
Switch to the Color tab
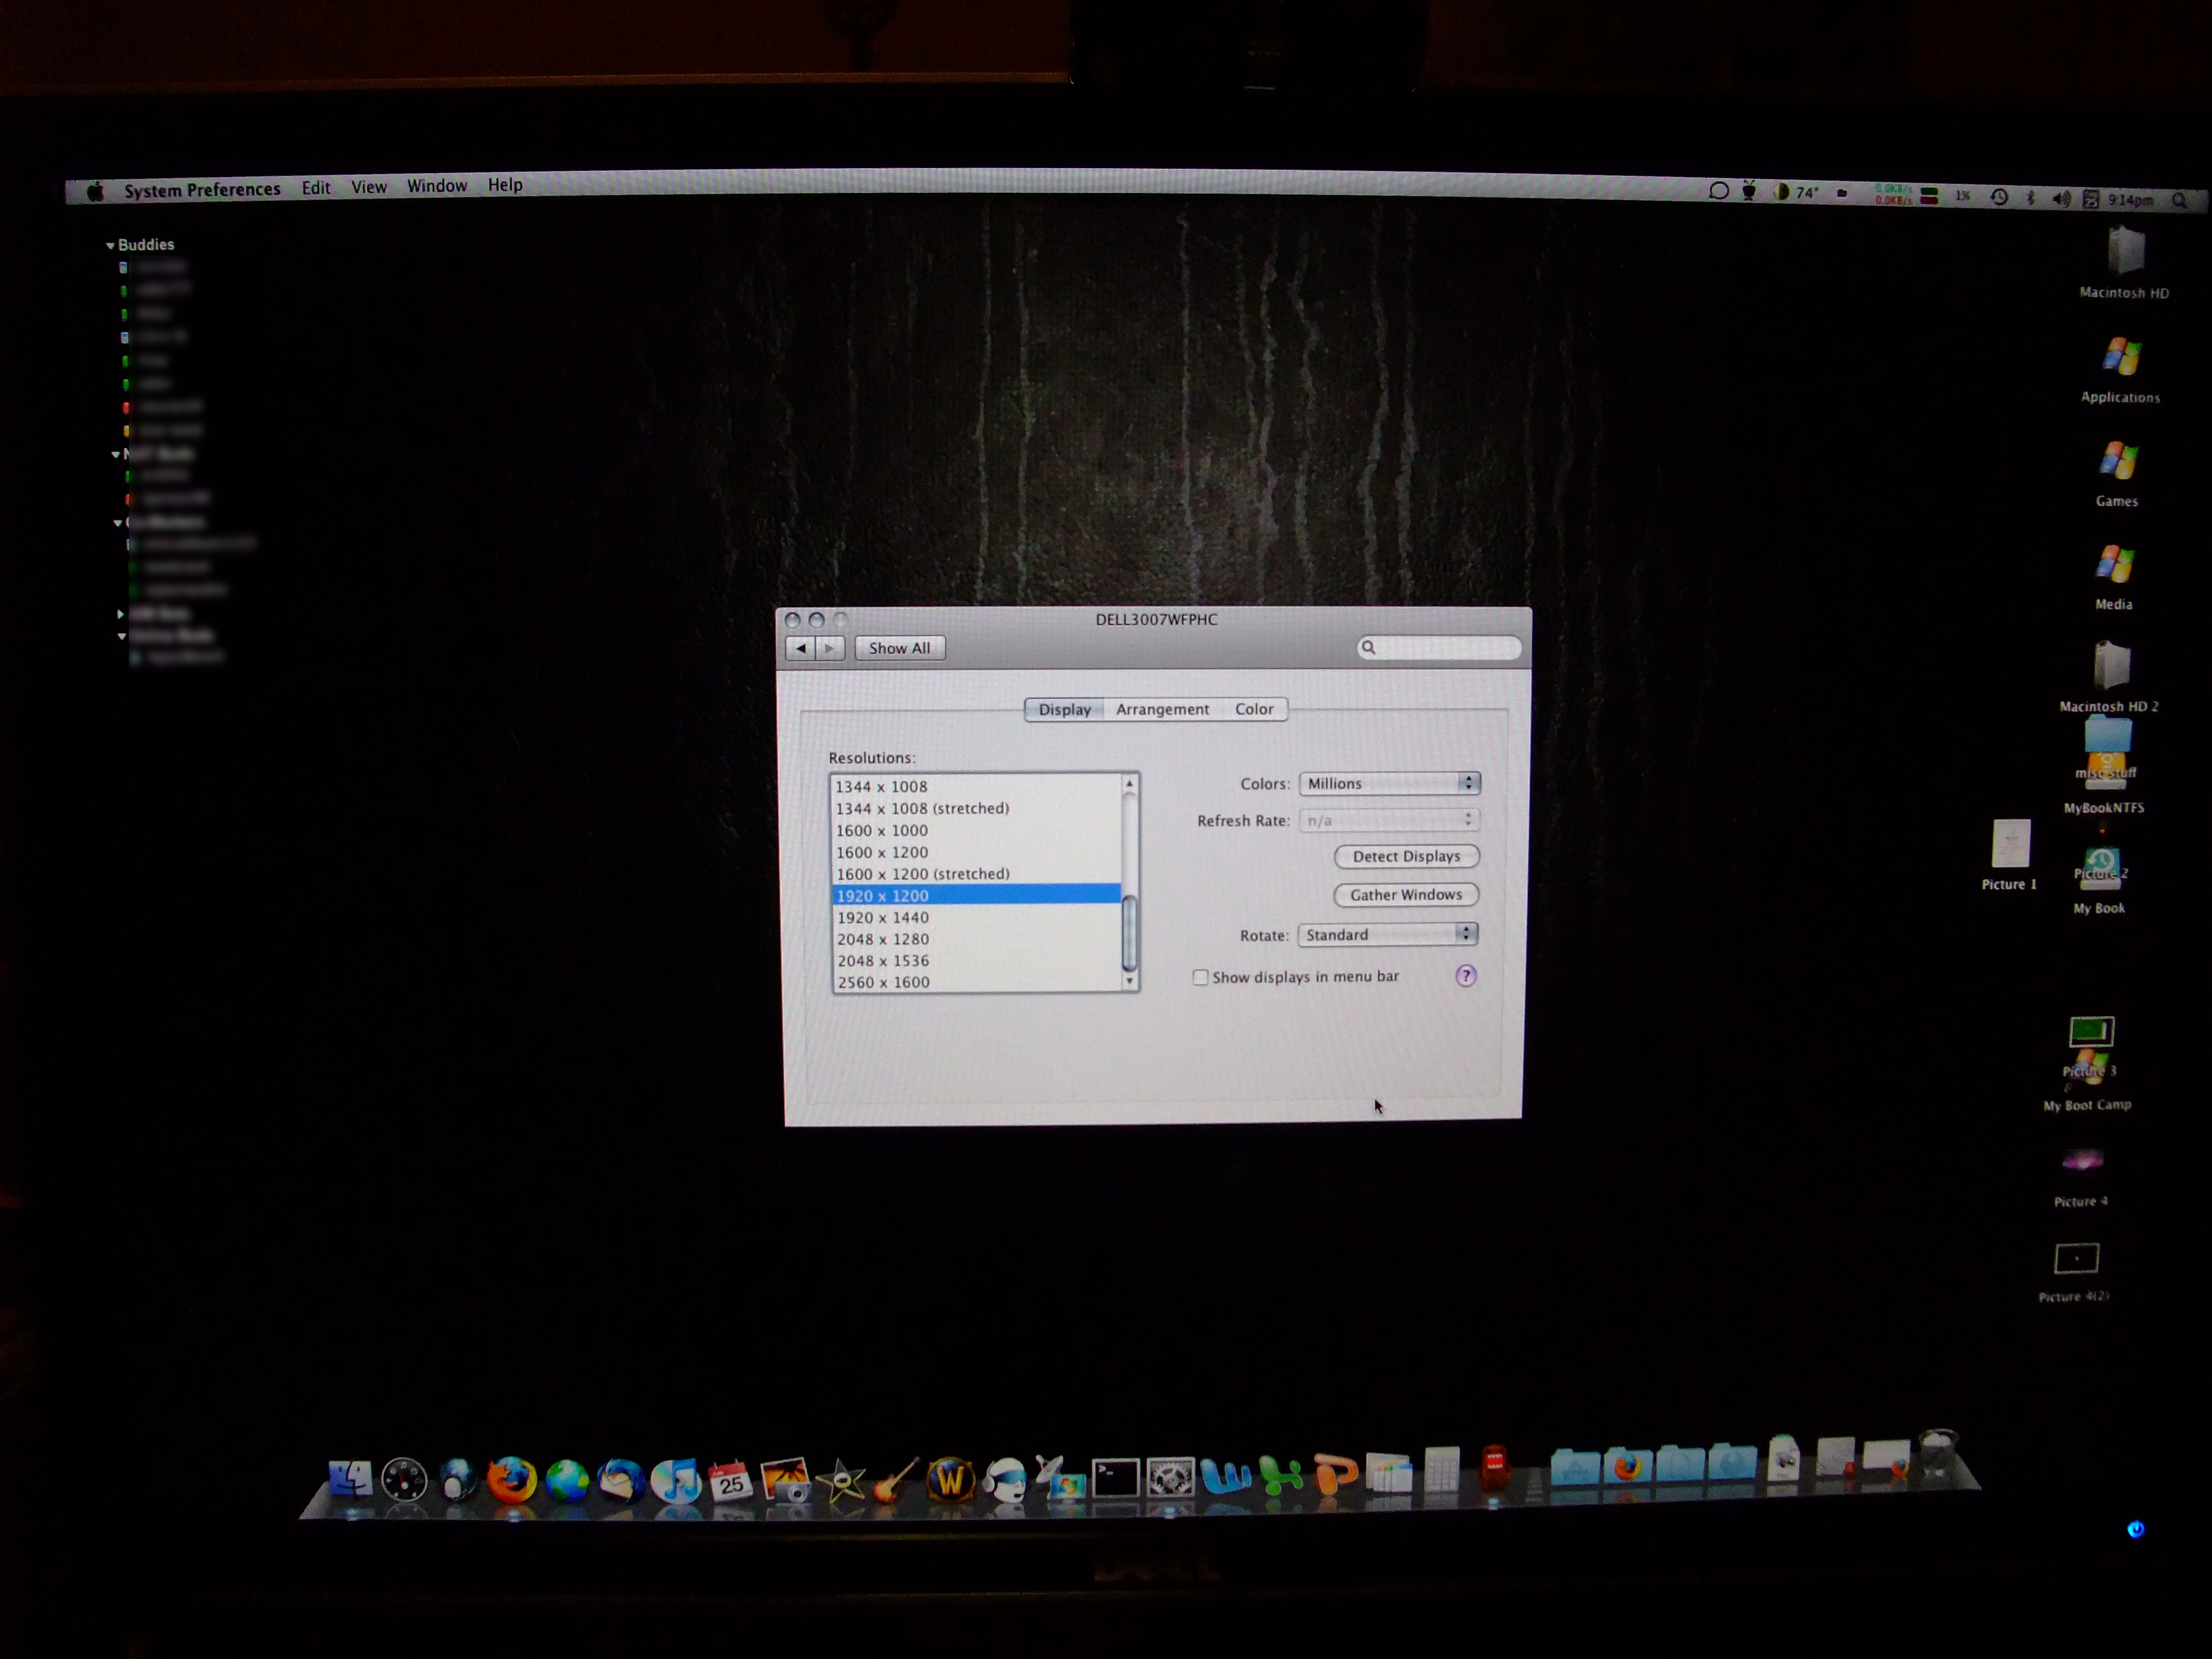coord(1253,709)
